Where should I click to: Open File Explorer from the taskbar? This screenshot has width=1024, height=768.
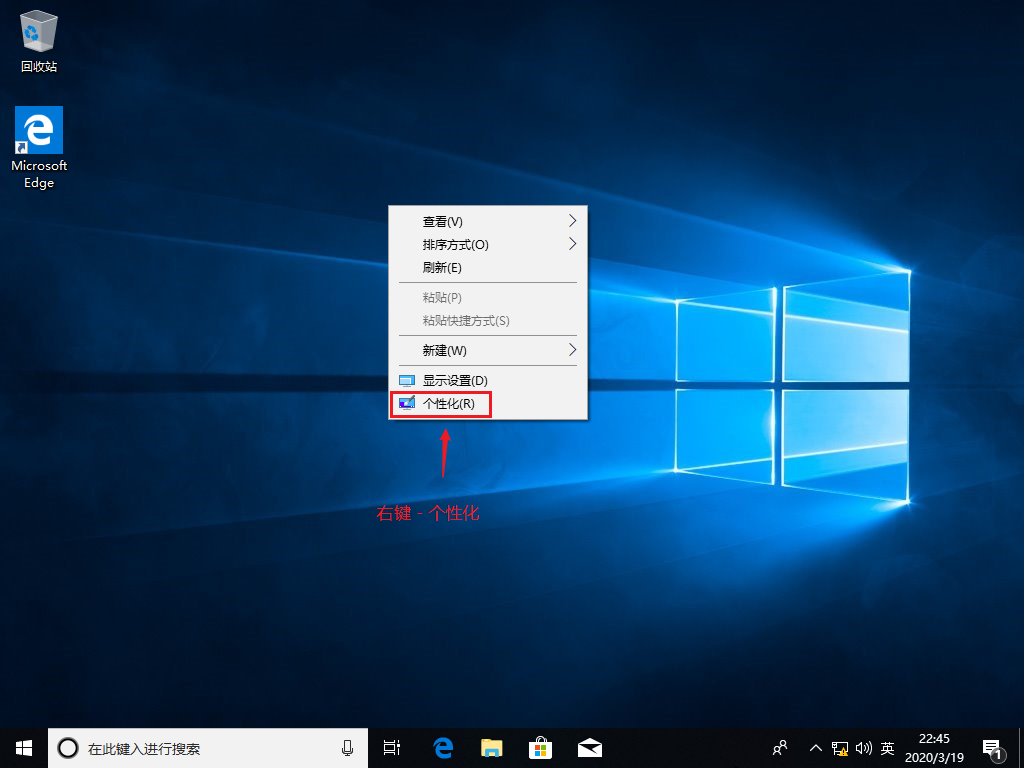[x=491, y=747]
